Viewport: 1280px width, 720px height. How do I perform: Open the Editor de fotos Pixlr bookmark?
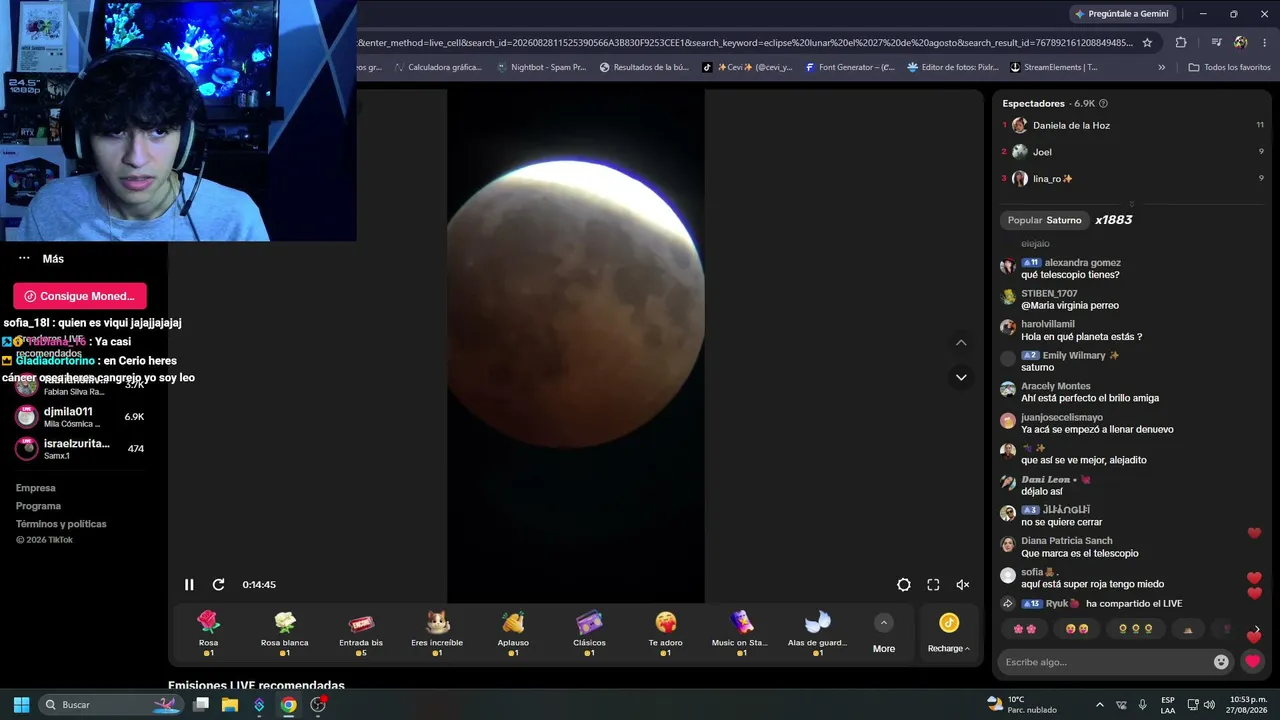click(x=952, y=68)
